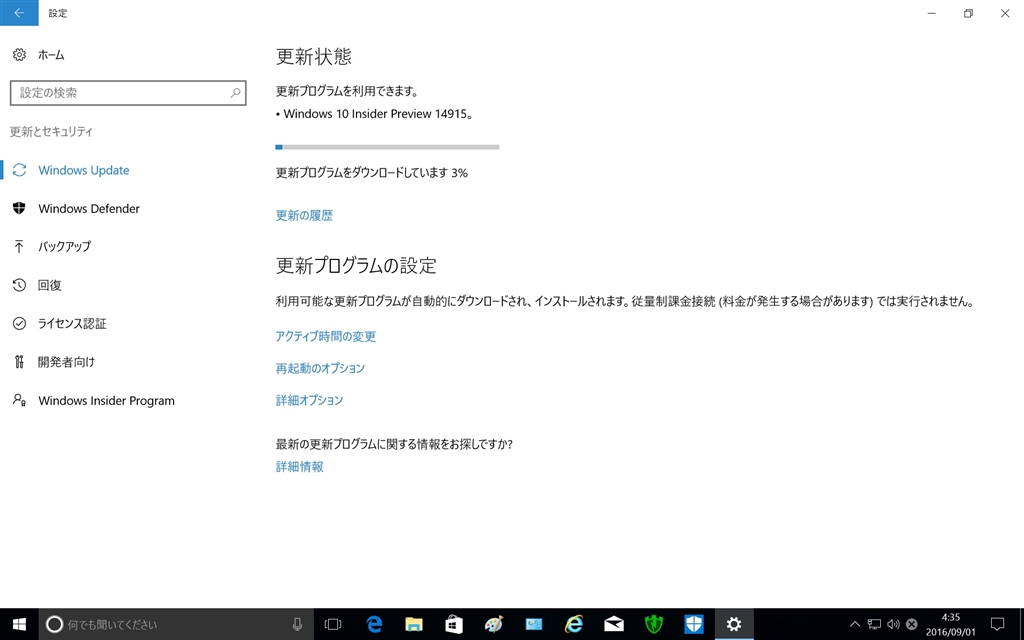The height and width of the screenshot is (640, 1024).
Task: Click the Settings gear taskbar icon
Action: point(734,624)
